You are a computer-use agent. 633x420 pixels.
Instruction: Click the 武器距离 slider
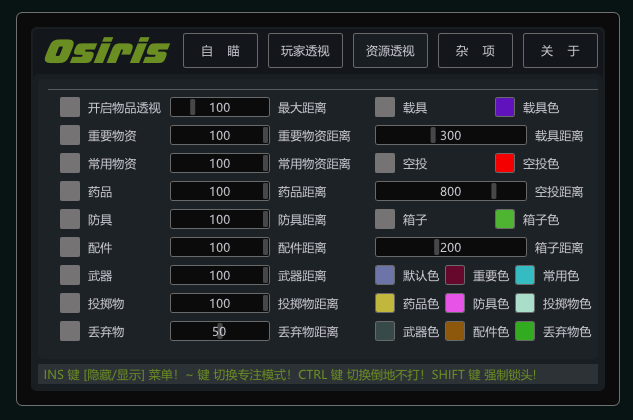coord(220,275)
